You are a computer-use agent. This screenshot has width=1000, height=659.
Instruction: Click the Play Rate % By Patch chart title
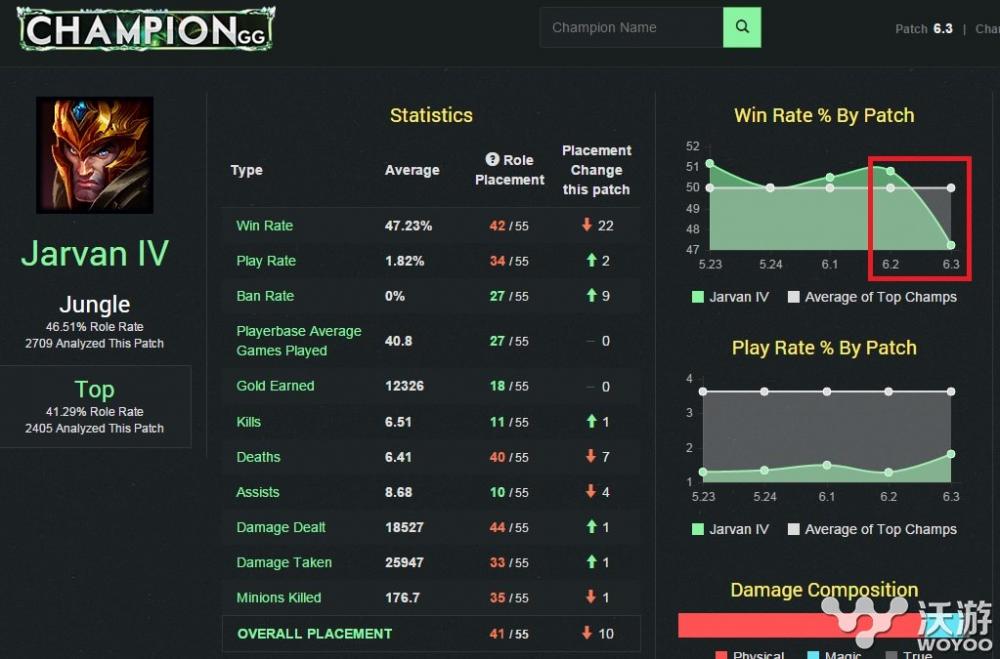[x=824, y=348]
